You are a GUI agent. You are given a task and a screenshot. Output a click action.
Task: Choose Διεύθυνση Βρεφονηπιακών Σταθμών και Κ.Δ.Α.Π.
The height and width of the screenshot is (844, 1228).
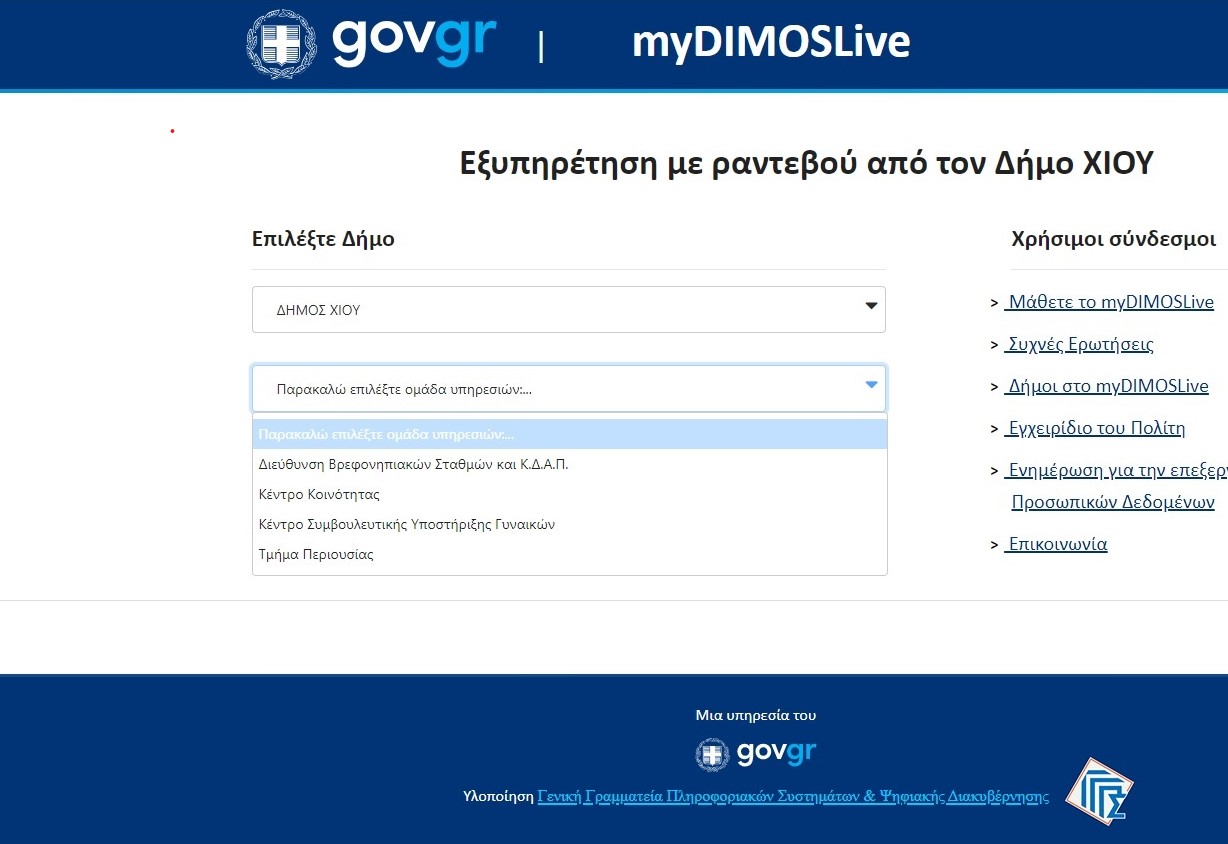point(570,464)
